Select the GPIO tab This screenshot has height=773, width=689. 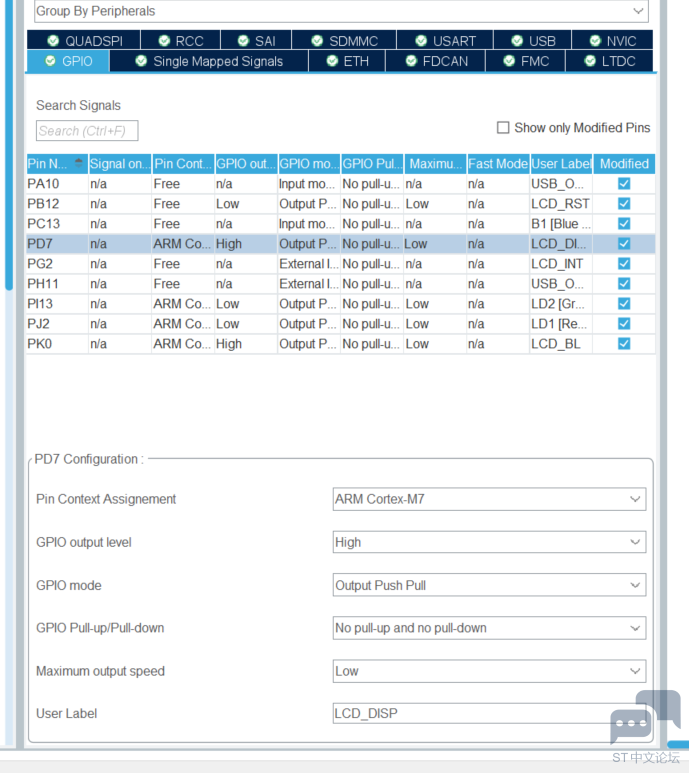pos(69,61)
